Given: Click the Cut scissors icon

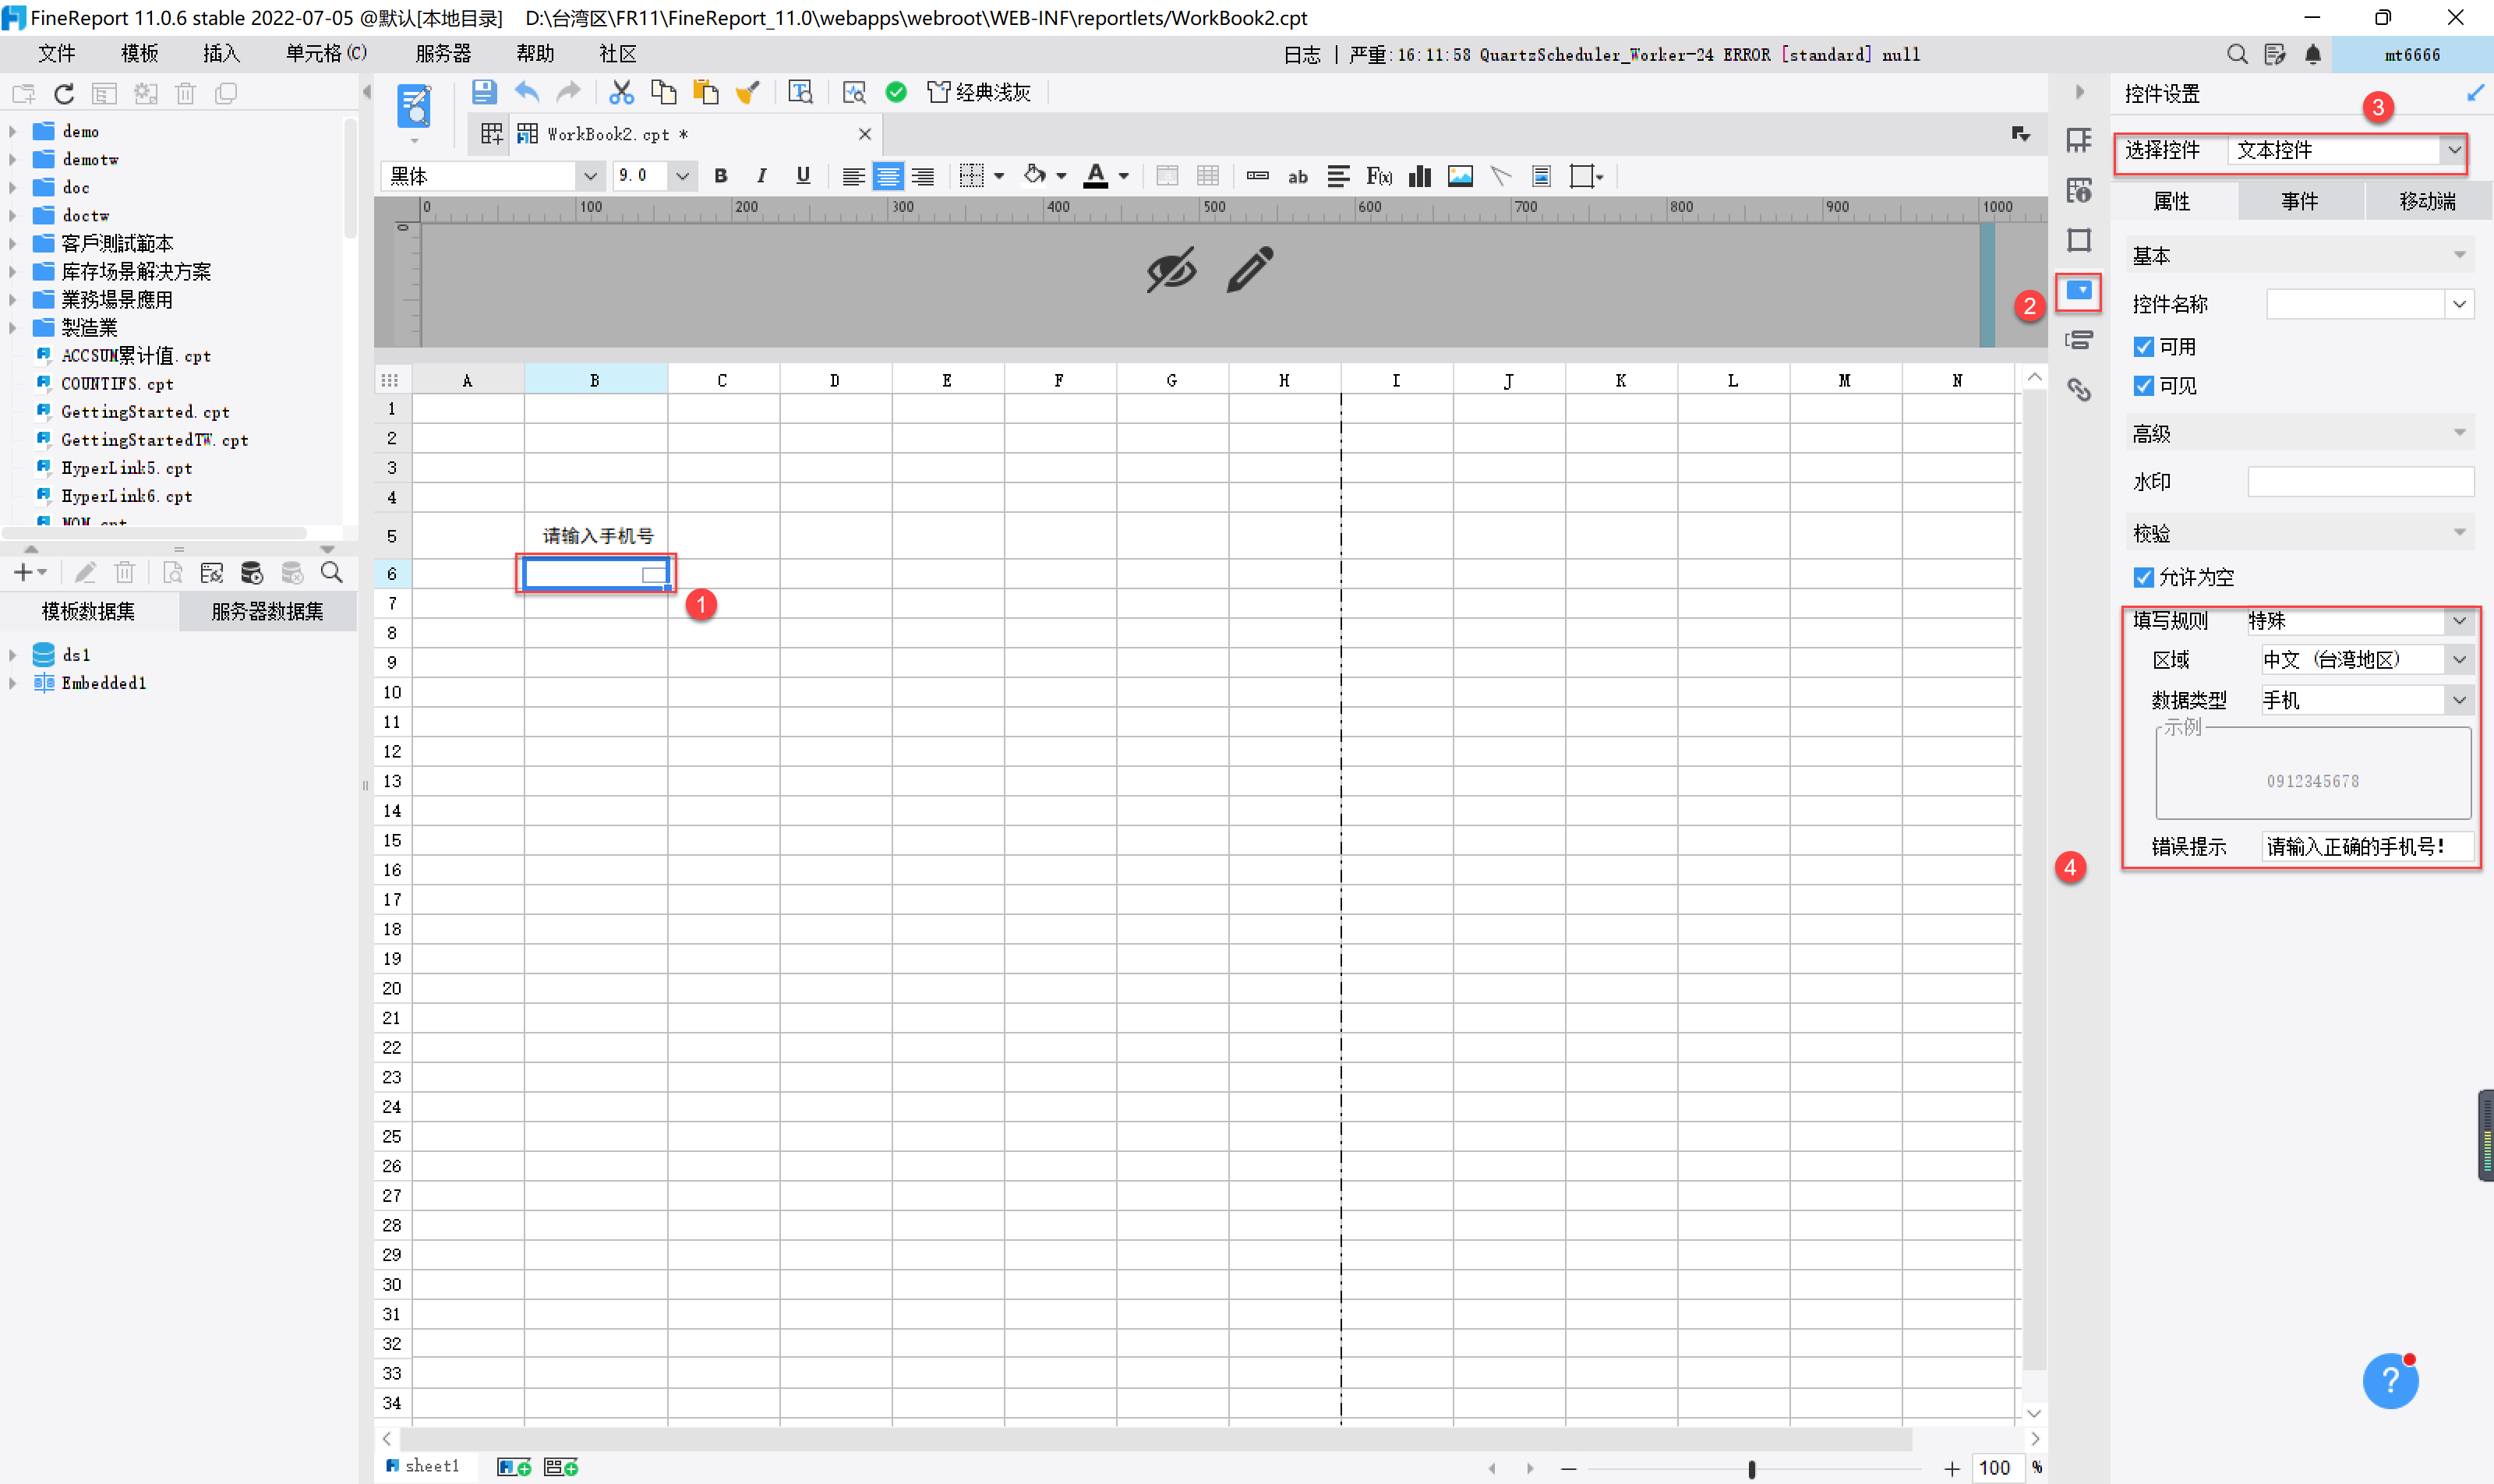Looking at the screenshot, I should click(x=621, y=92).
